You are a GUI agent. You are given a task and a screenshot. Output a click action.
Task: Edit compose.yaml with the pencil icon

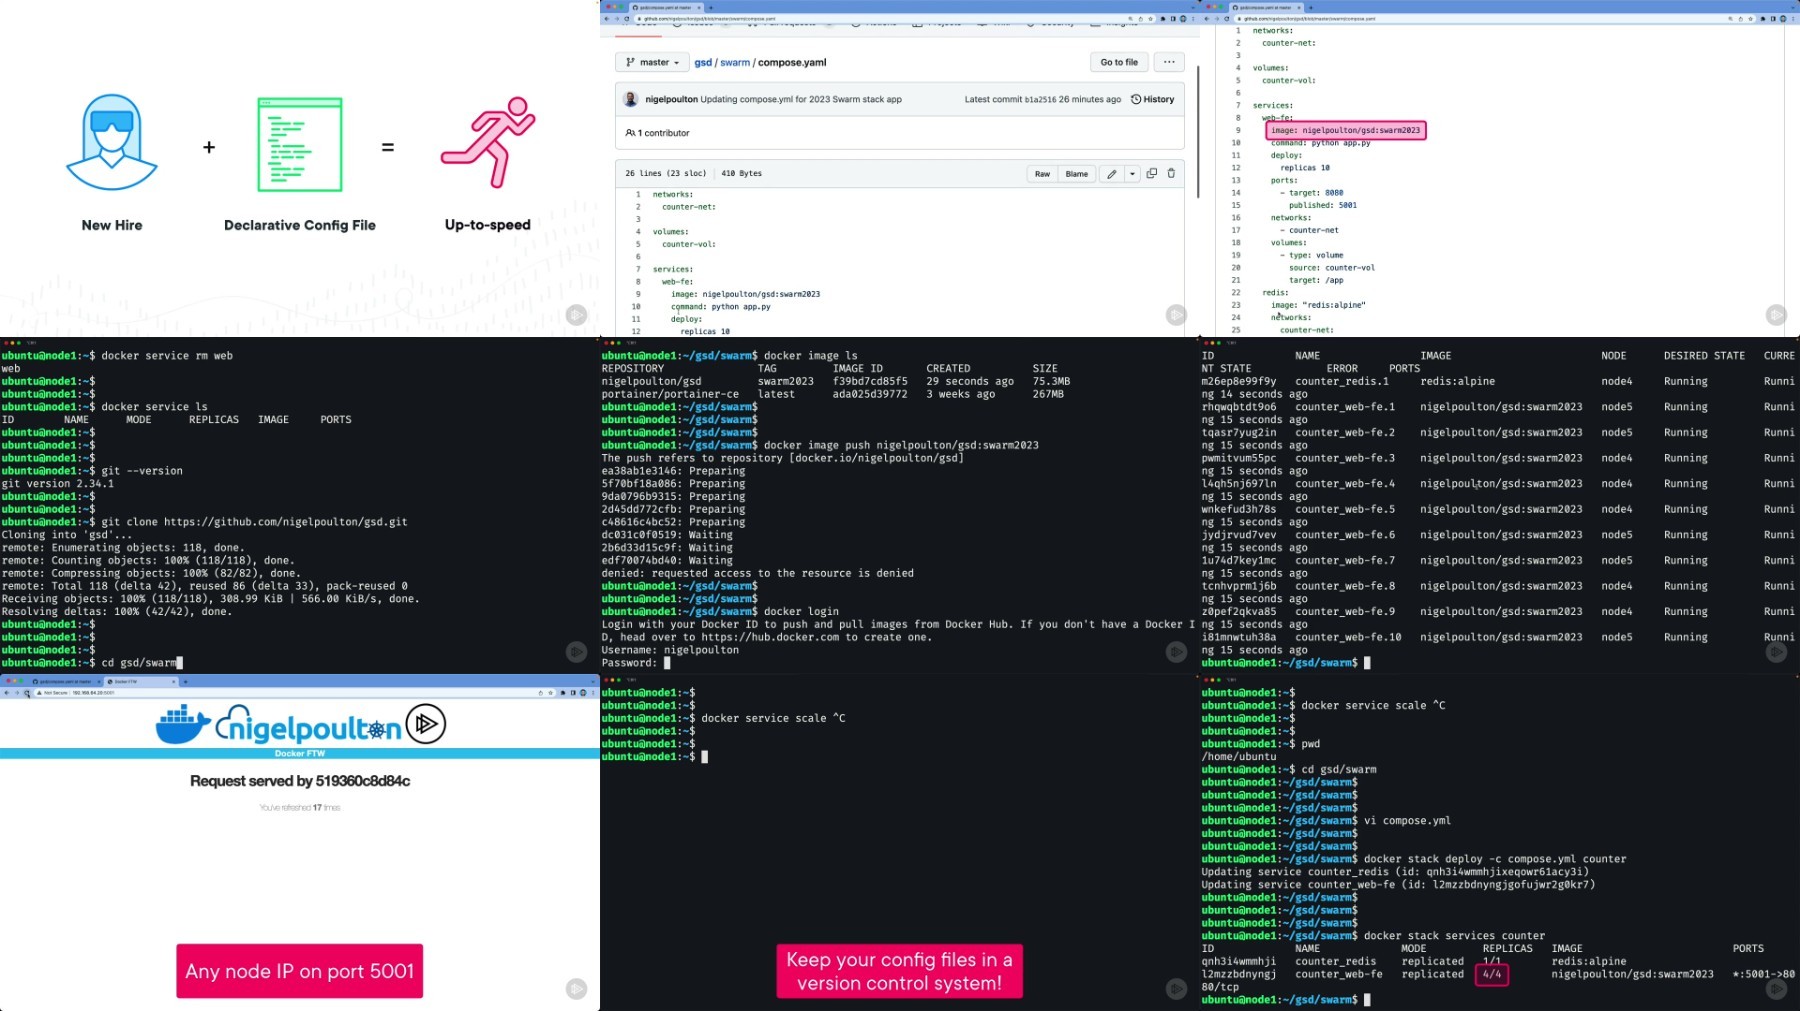1111,174
